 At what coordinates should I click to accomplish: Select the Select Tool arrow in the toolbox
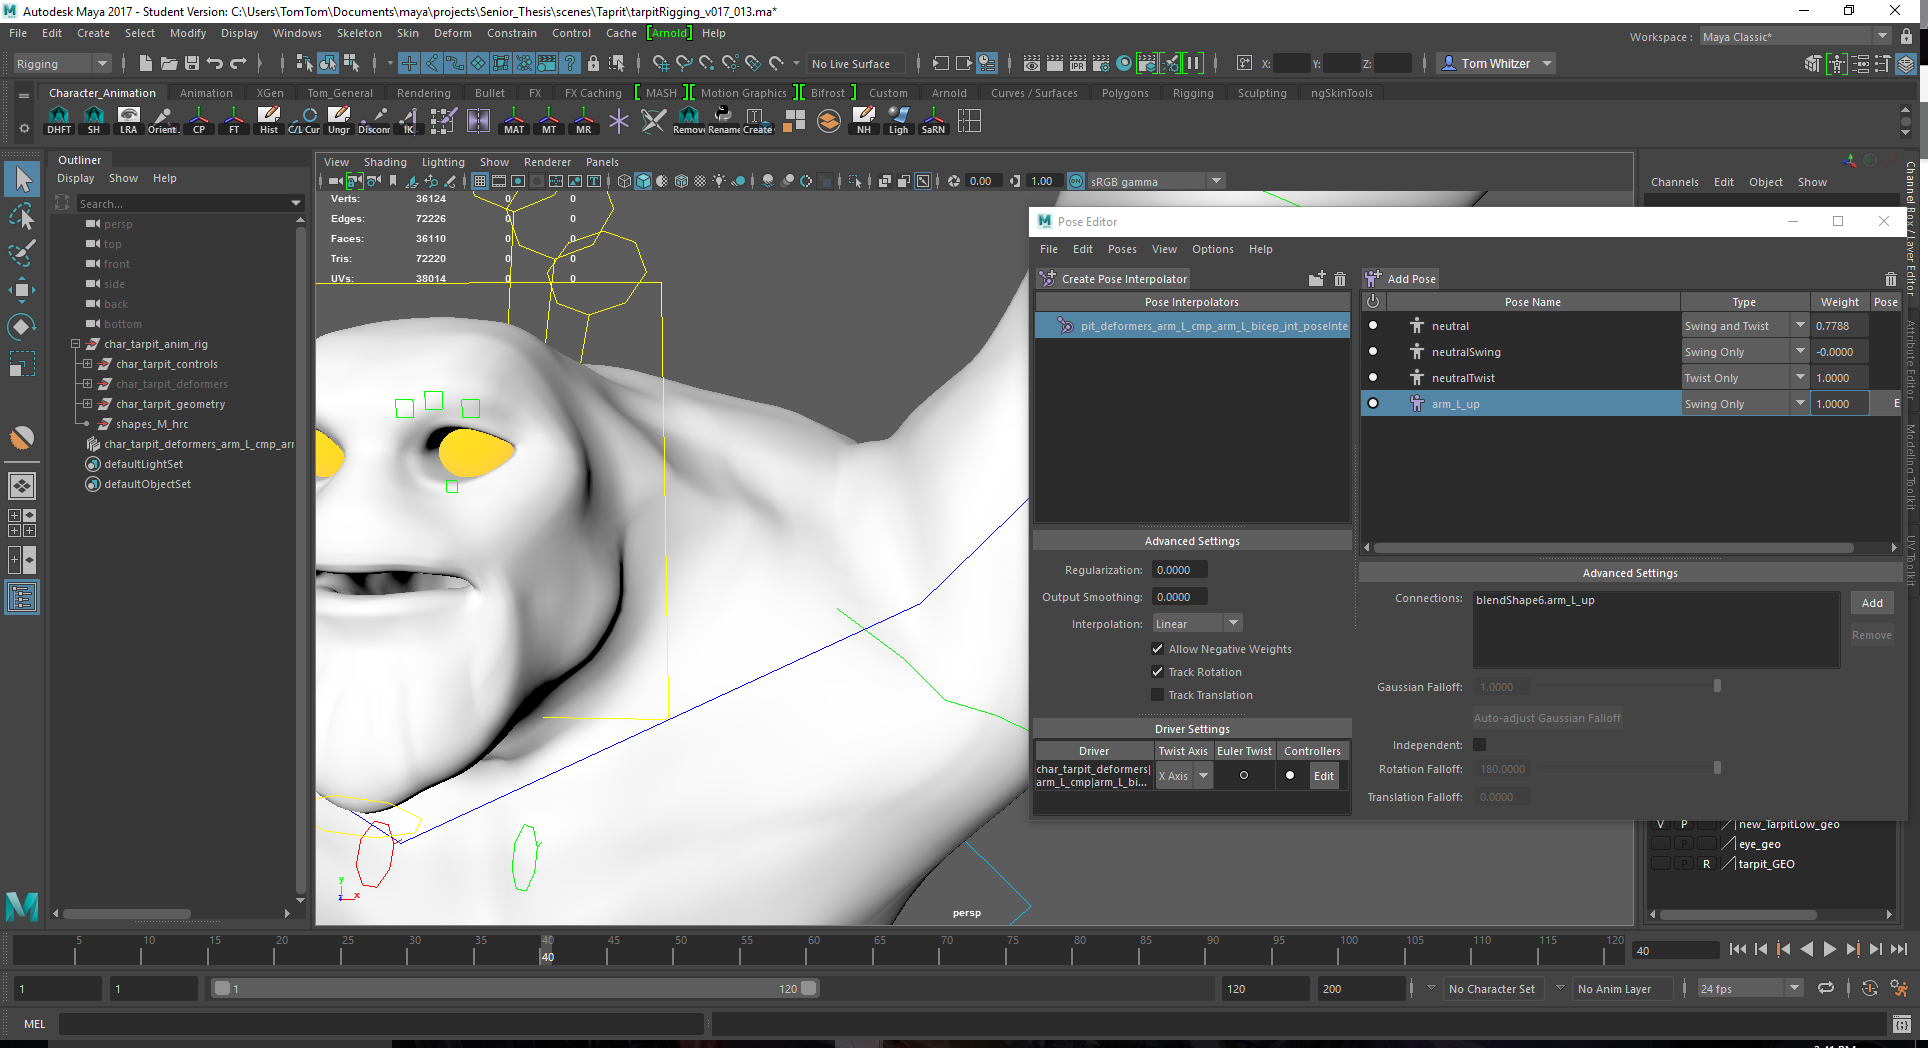click(22, 178)
